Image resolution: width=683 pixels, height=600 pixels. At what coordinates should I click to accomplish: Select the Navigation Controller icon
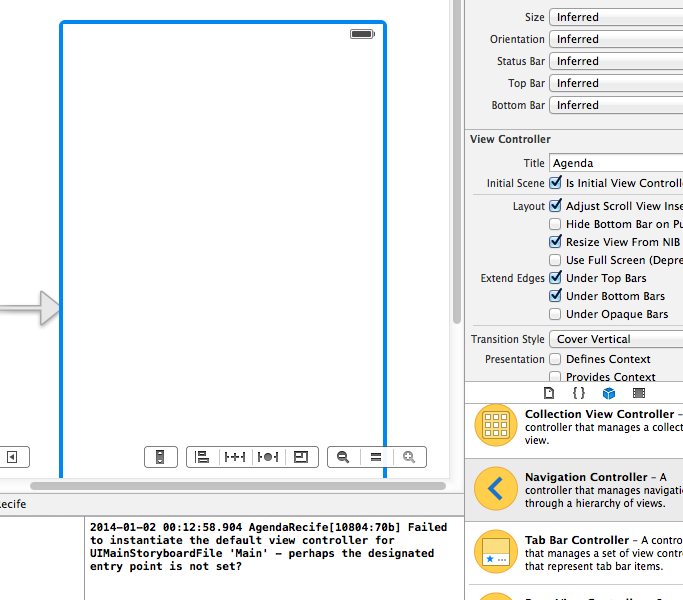(496, 488)
